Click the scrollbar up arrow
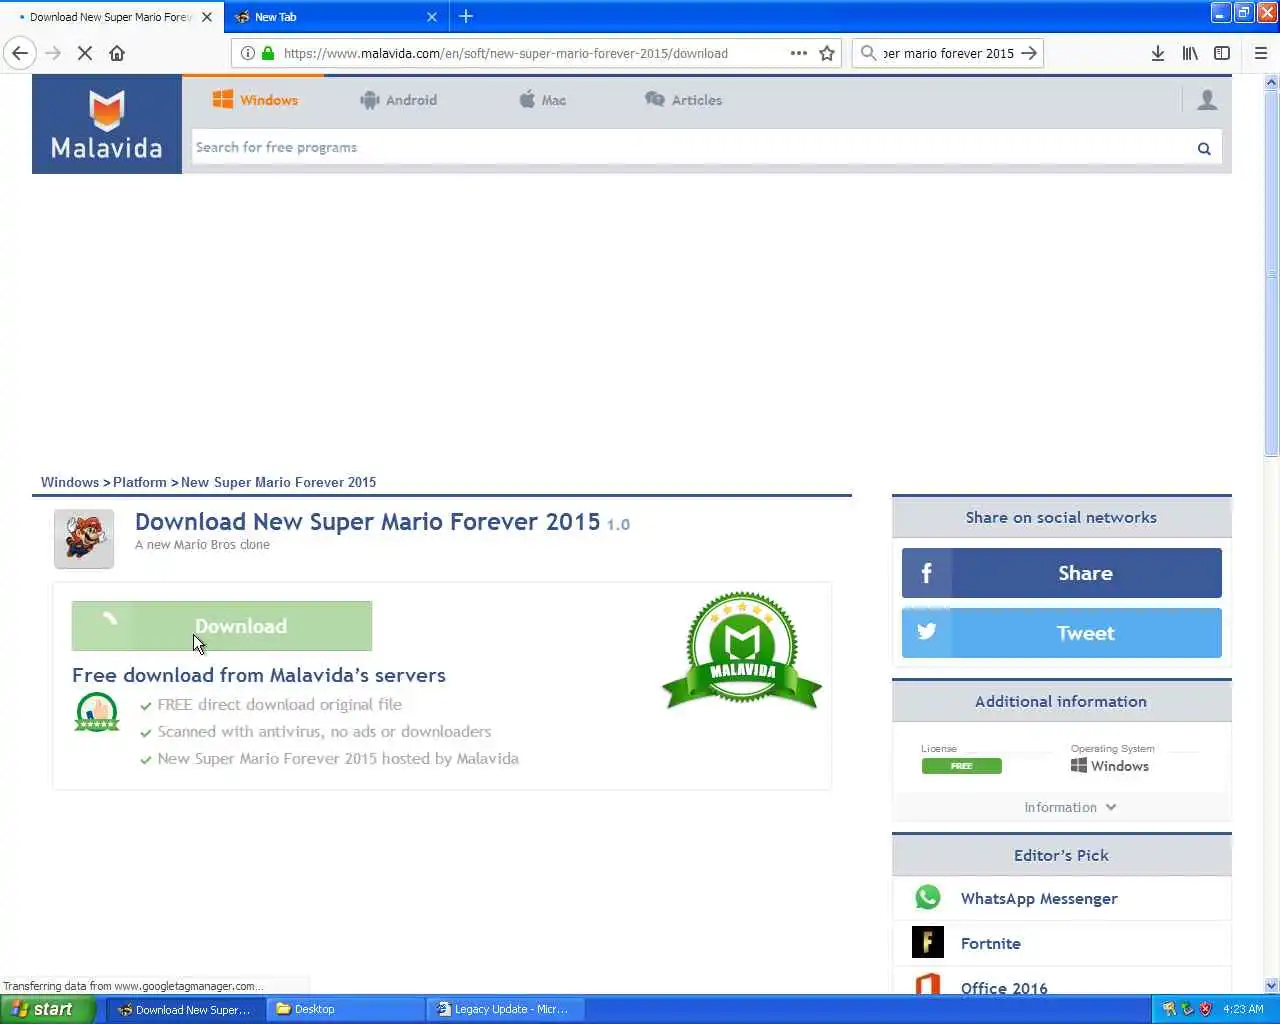 coord(1272,82)
